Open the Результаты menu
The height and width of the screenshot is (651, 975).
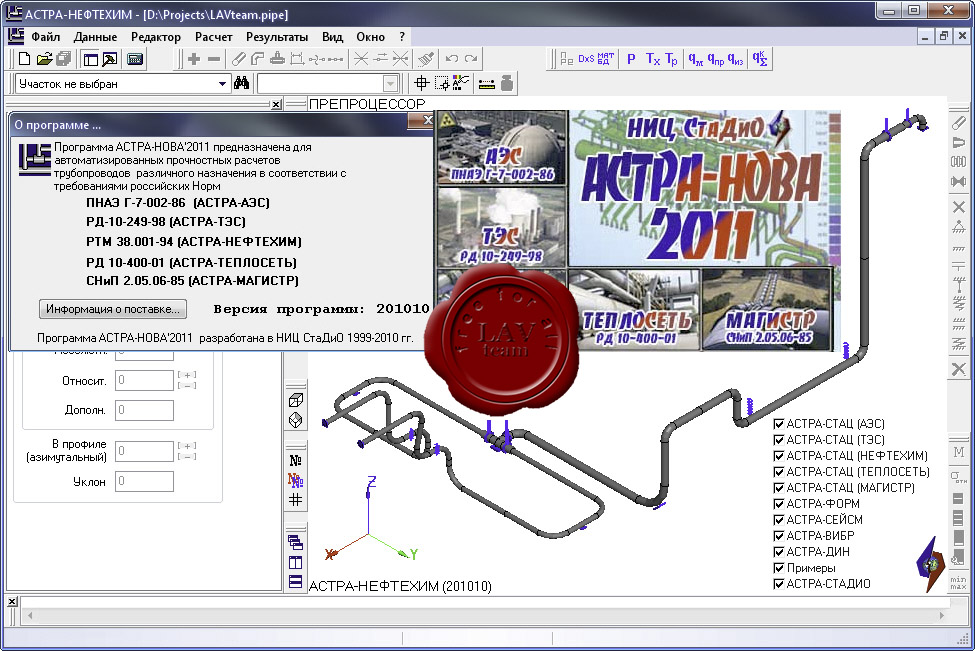[277, 37]
